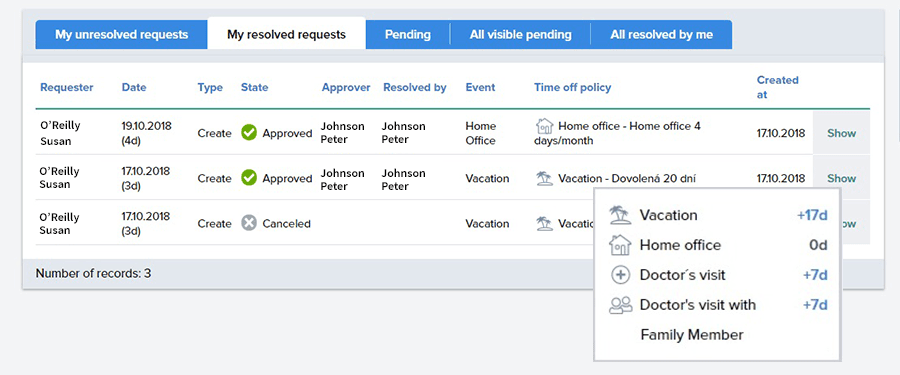Click the date 19.10.2018 (4d) cell
This screenshot has height=375, width=900.
pos(146,133)
